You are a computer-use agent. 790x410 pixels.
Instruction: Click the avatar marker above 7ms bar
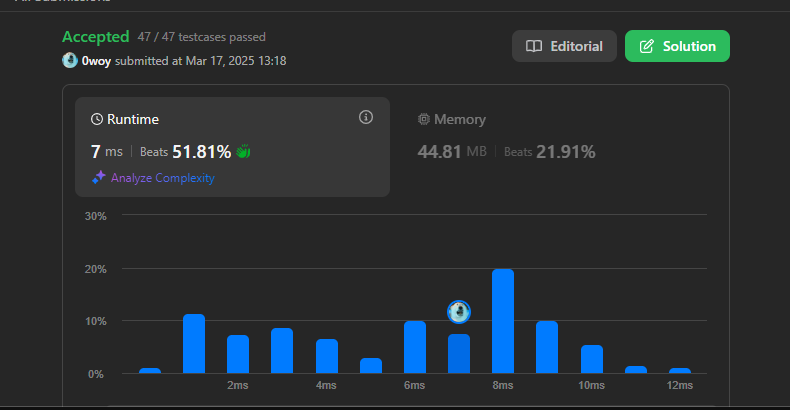[x=459, y=312]
